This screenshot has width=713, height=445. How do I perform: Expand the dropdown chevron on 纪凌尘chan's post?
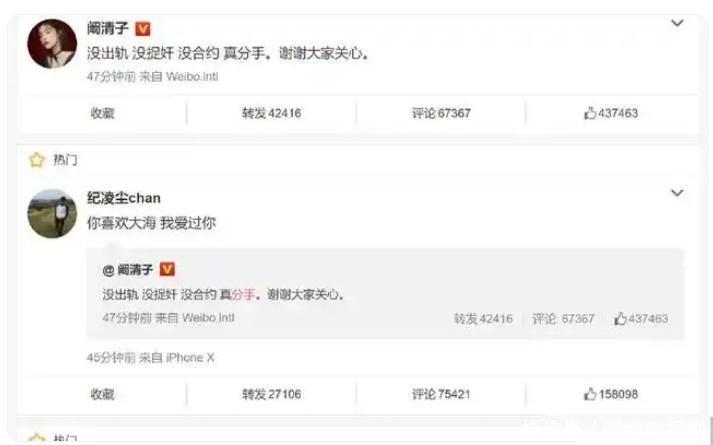click(x=677, y=193)
